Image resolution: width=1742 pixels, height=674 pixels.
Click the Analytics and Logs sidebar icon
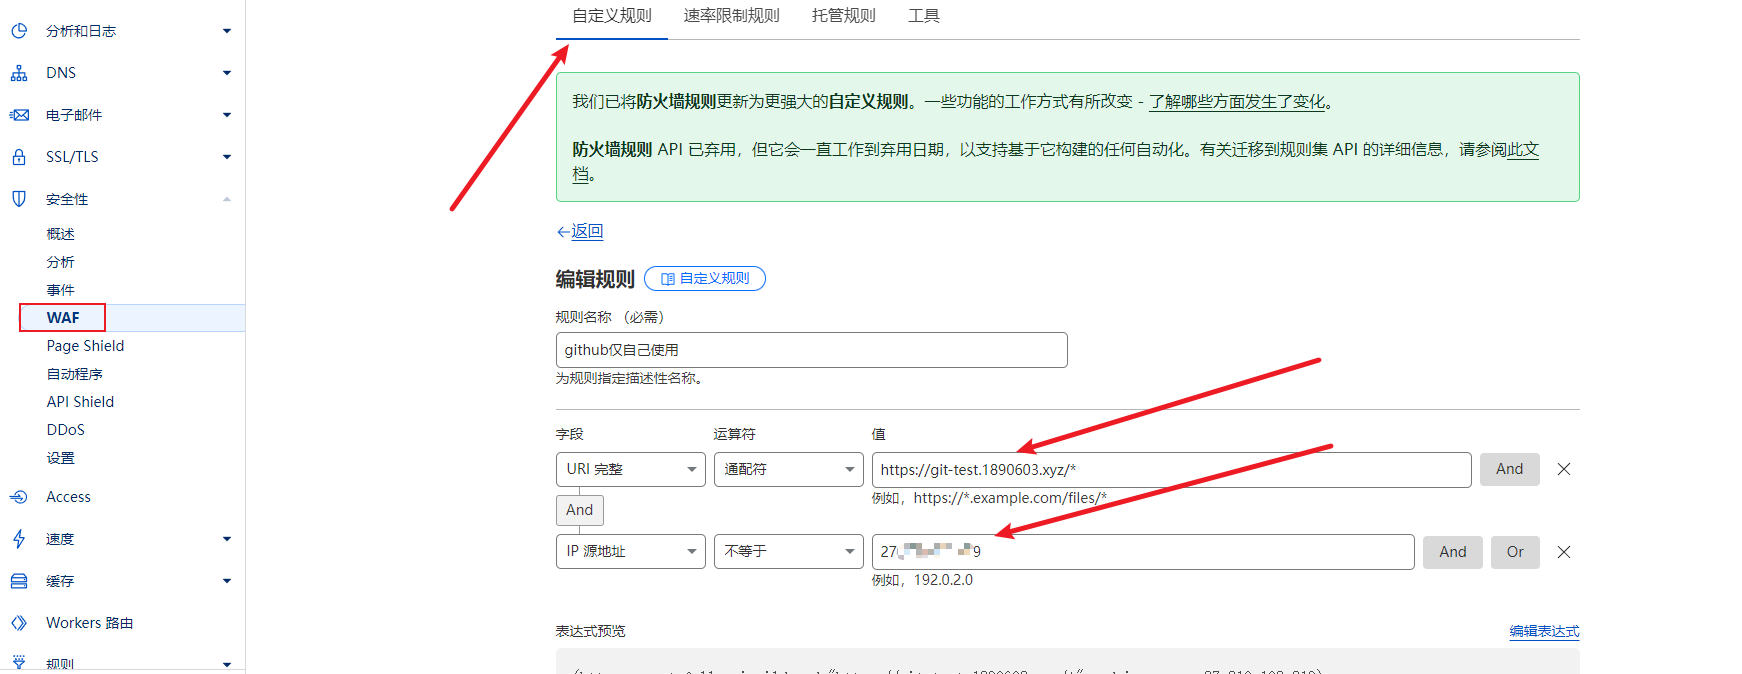(x=19, y=31)
